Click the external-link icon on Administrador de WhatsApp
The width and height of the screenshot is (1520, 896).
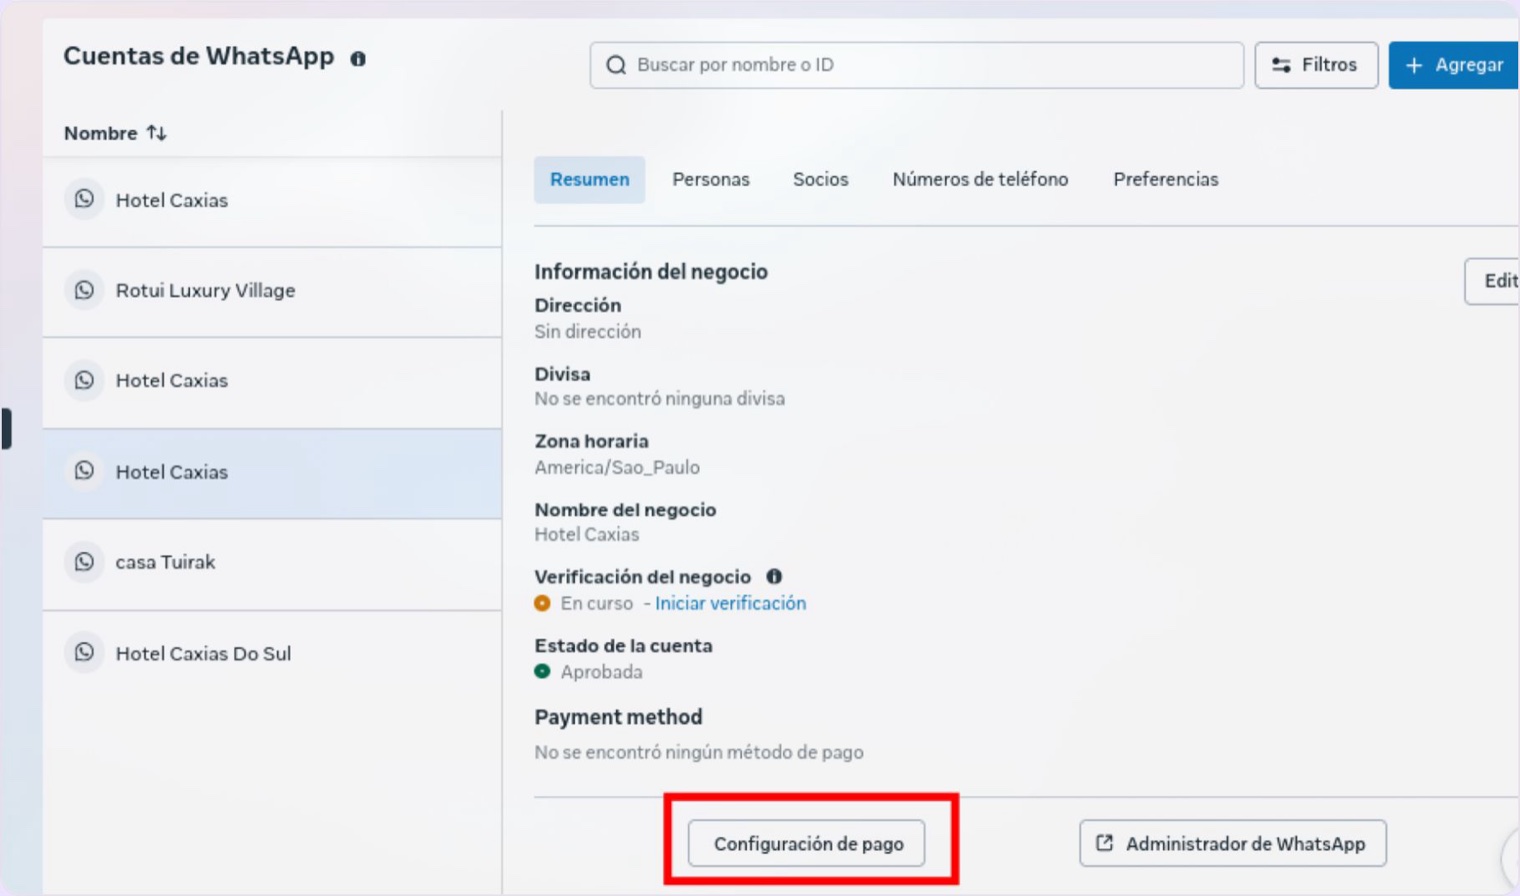(x=1105, y=843)
